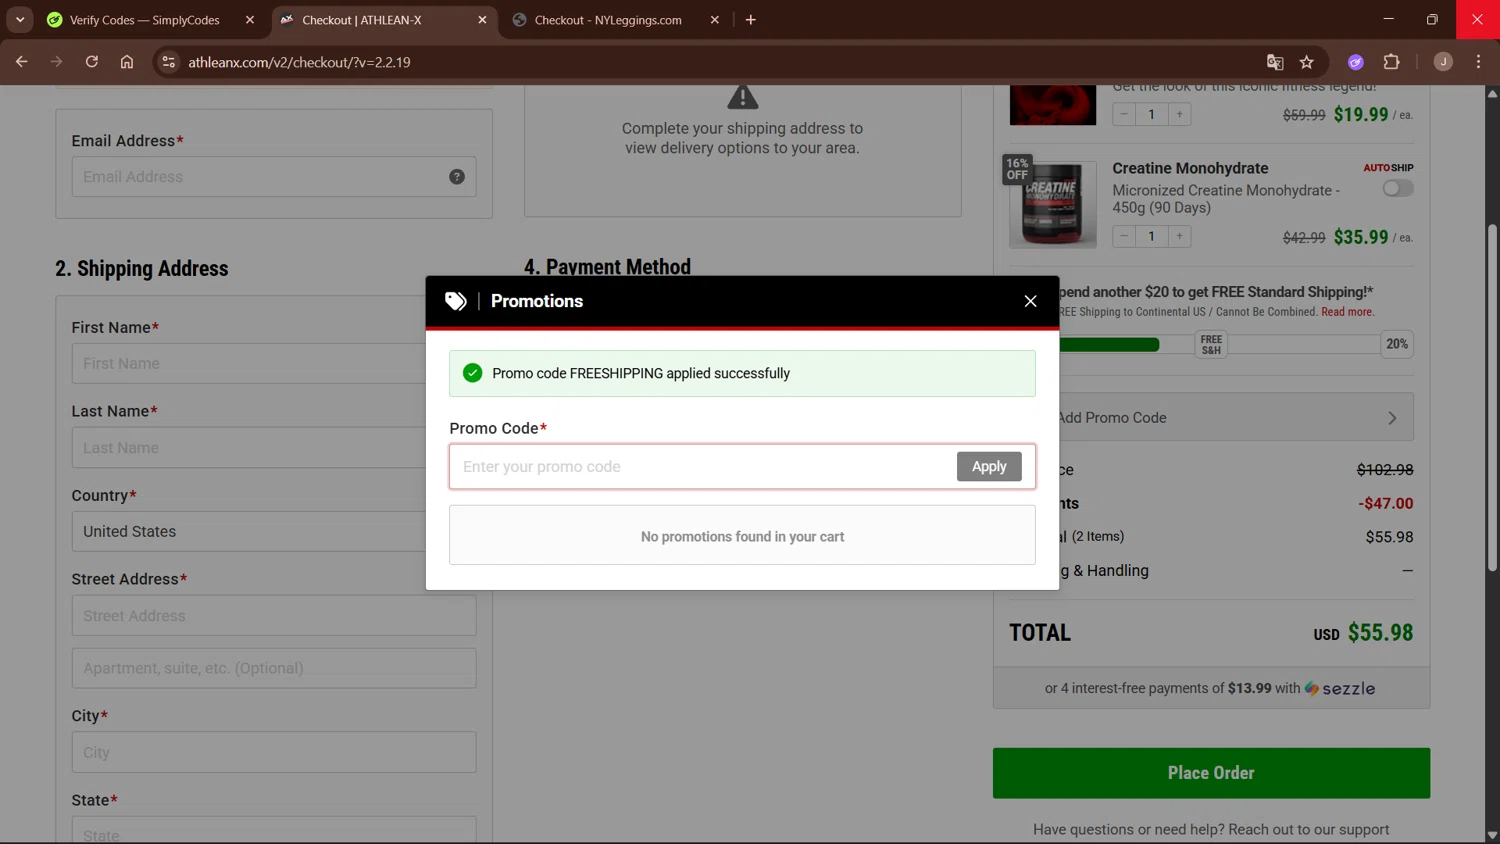This screenshot has height=844, width=1500.
Task: Open the State dropdown field
Action: tap(274, 832)
